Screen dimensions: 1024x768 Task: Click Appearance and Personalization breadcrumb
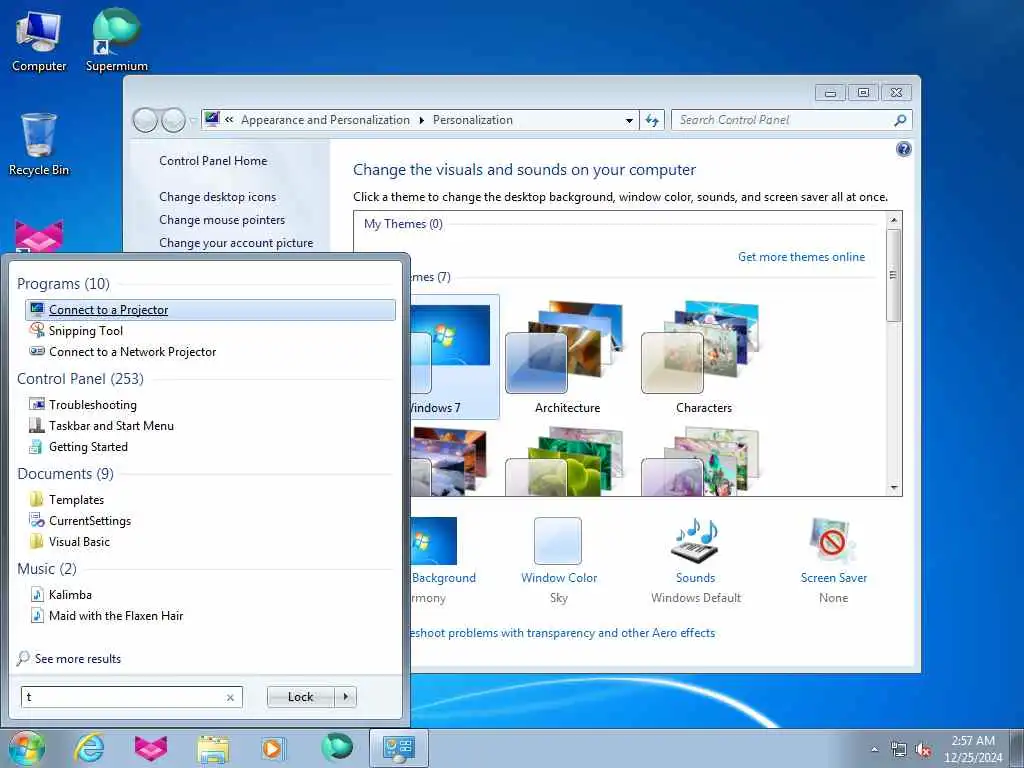pyautogui.click(x=325, y=120)
